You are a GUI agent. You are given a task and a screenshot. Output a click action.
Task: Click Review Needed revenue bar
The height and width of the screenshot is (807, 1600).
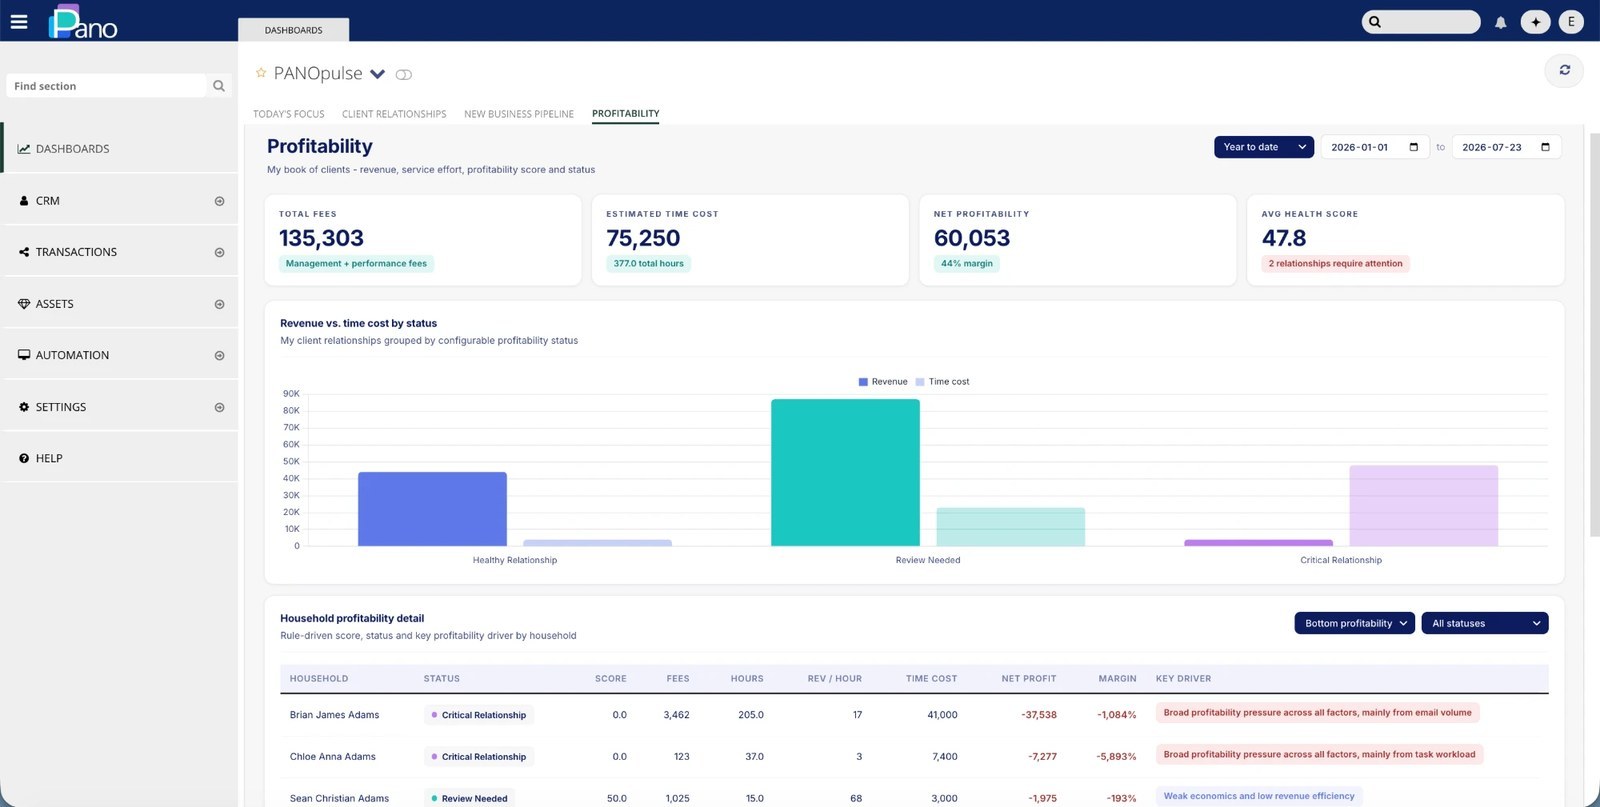(x=845, y=472)
